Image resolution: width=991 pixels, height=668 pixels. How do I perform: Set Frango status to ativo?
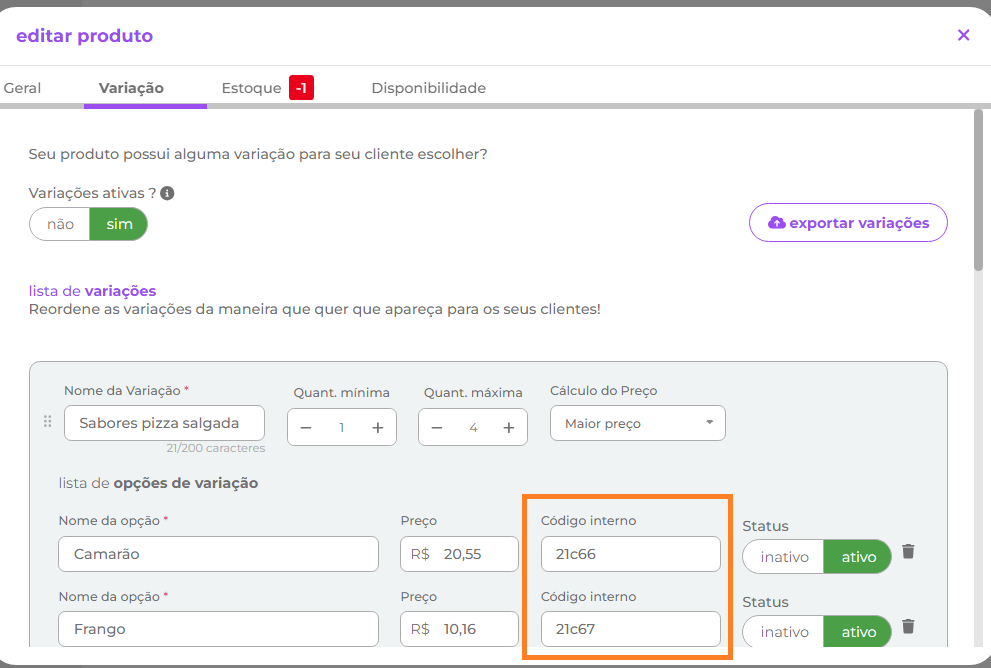pos(858,632)
